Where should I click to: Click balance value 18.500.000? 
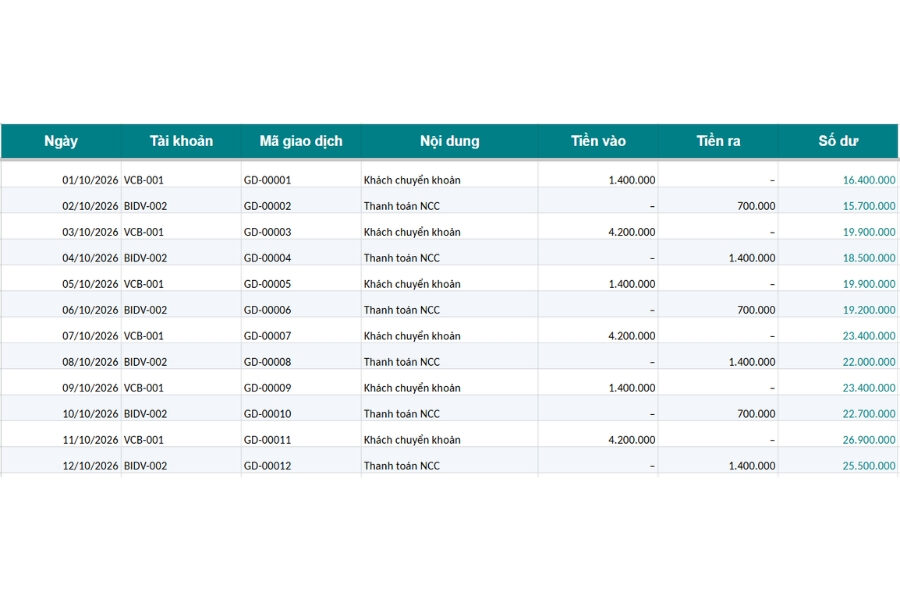pos(868,258)
